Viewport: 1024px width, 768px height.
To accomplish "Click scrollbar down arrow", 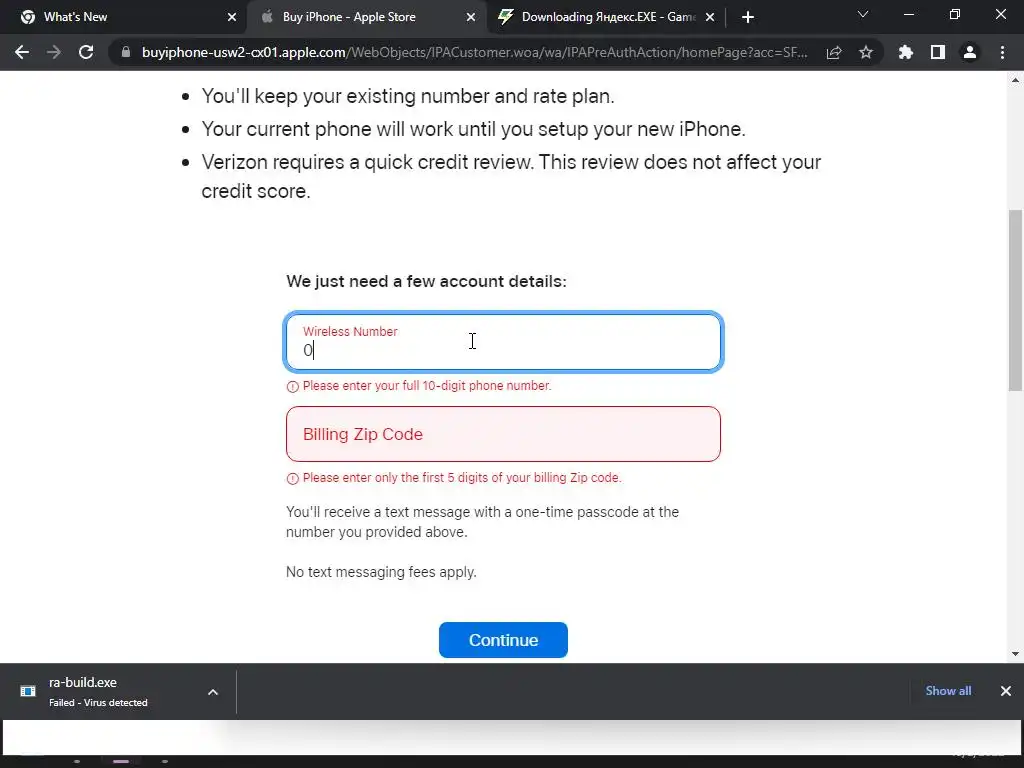I will pos(1016,654).
